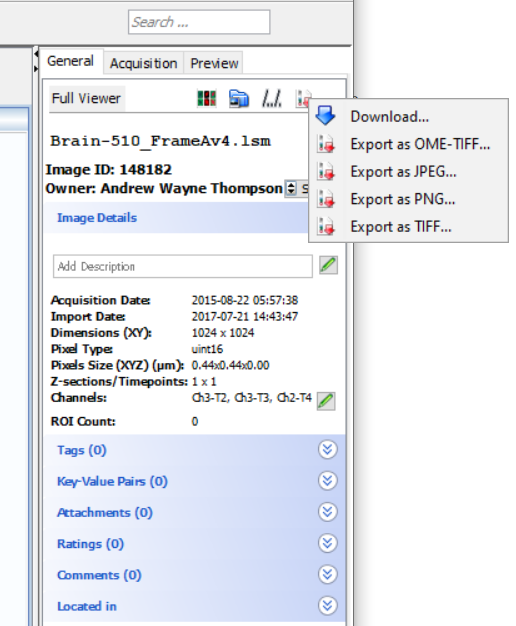Click the analysis ruler icon in toolbar
The width and height of the screenshot is (516, 626).
point(272,99)
